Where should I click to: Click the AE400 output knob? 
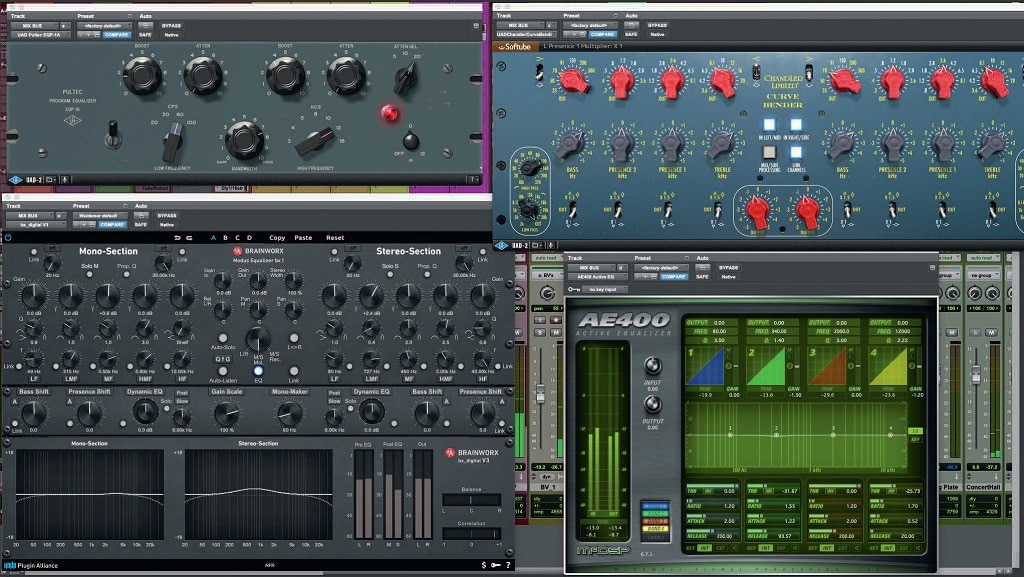tap(652, 405)
